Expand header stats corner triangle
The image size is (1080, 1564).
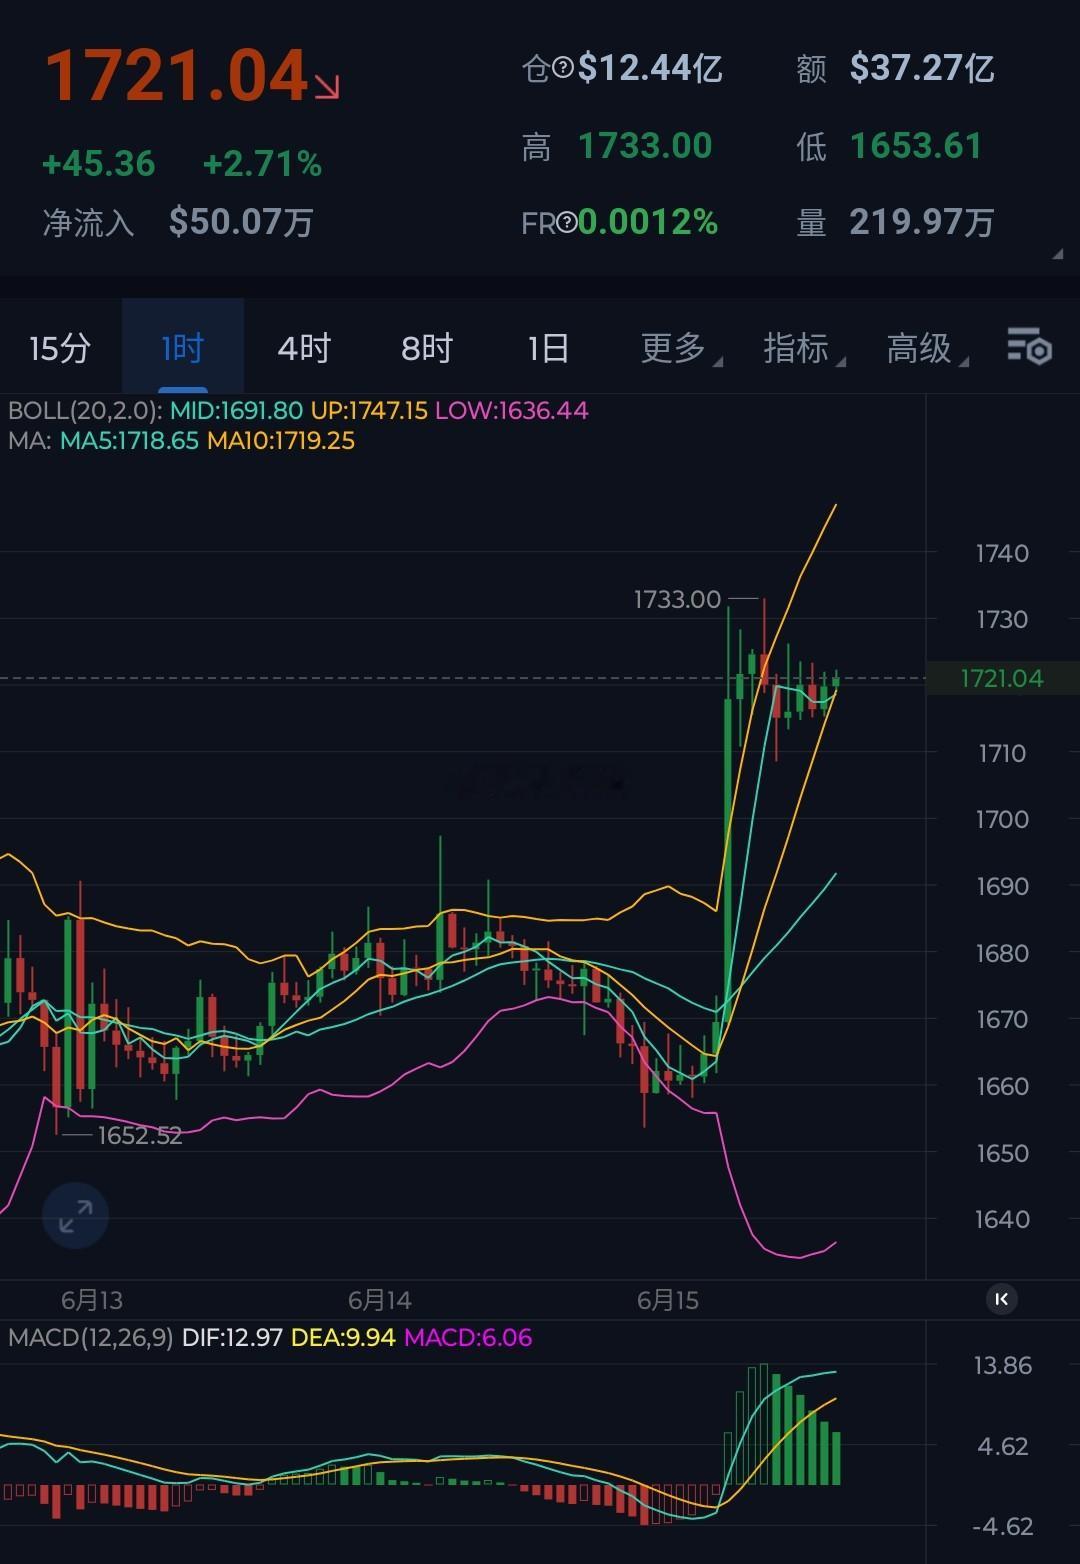1057,254
